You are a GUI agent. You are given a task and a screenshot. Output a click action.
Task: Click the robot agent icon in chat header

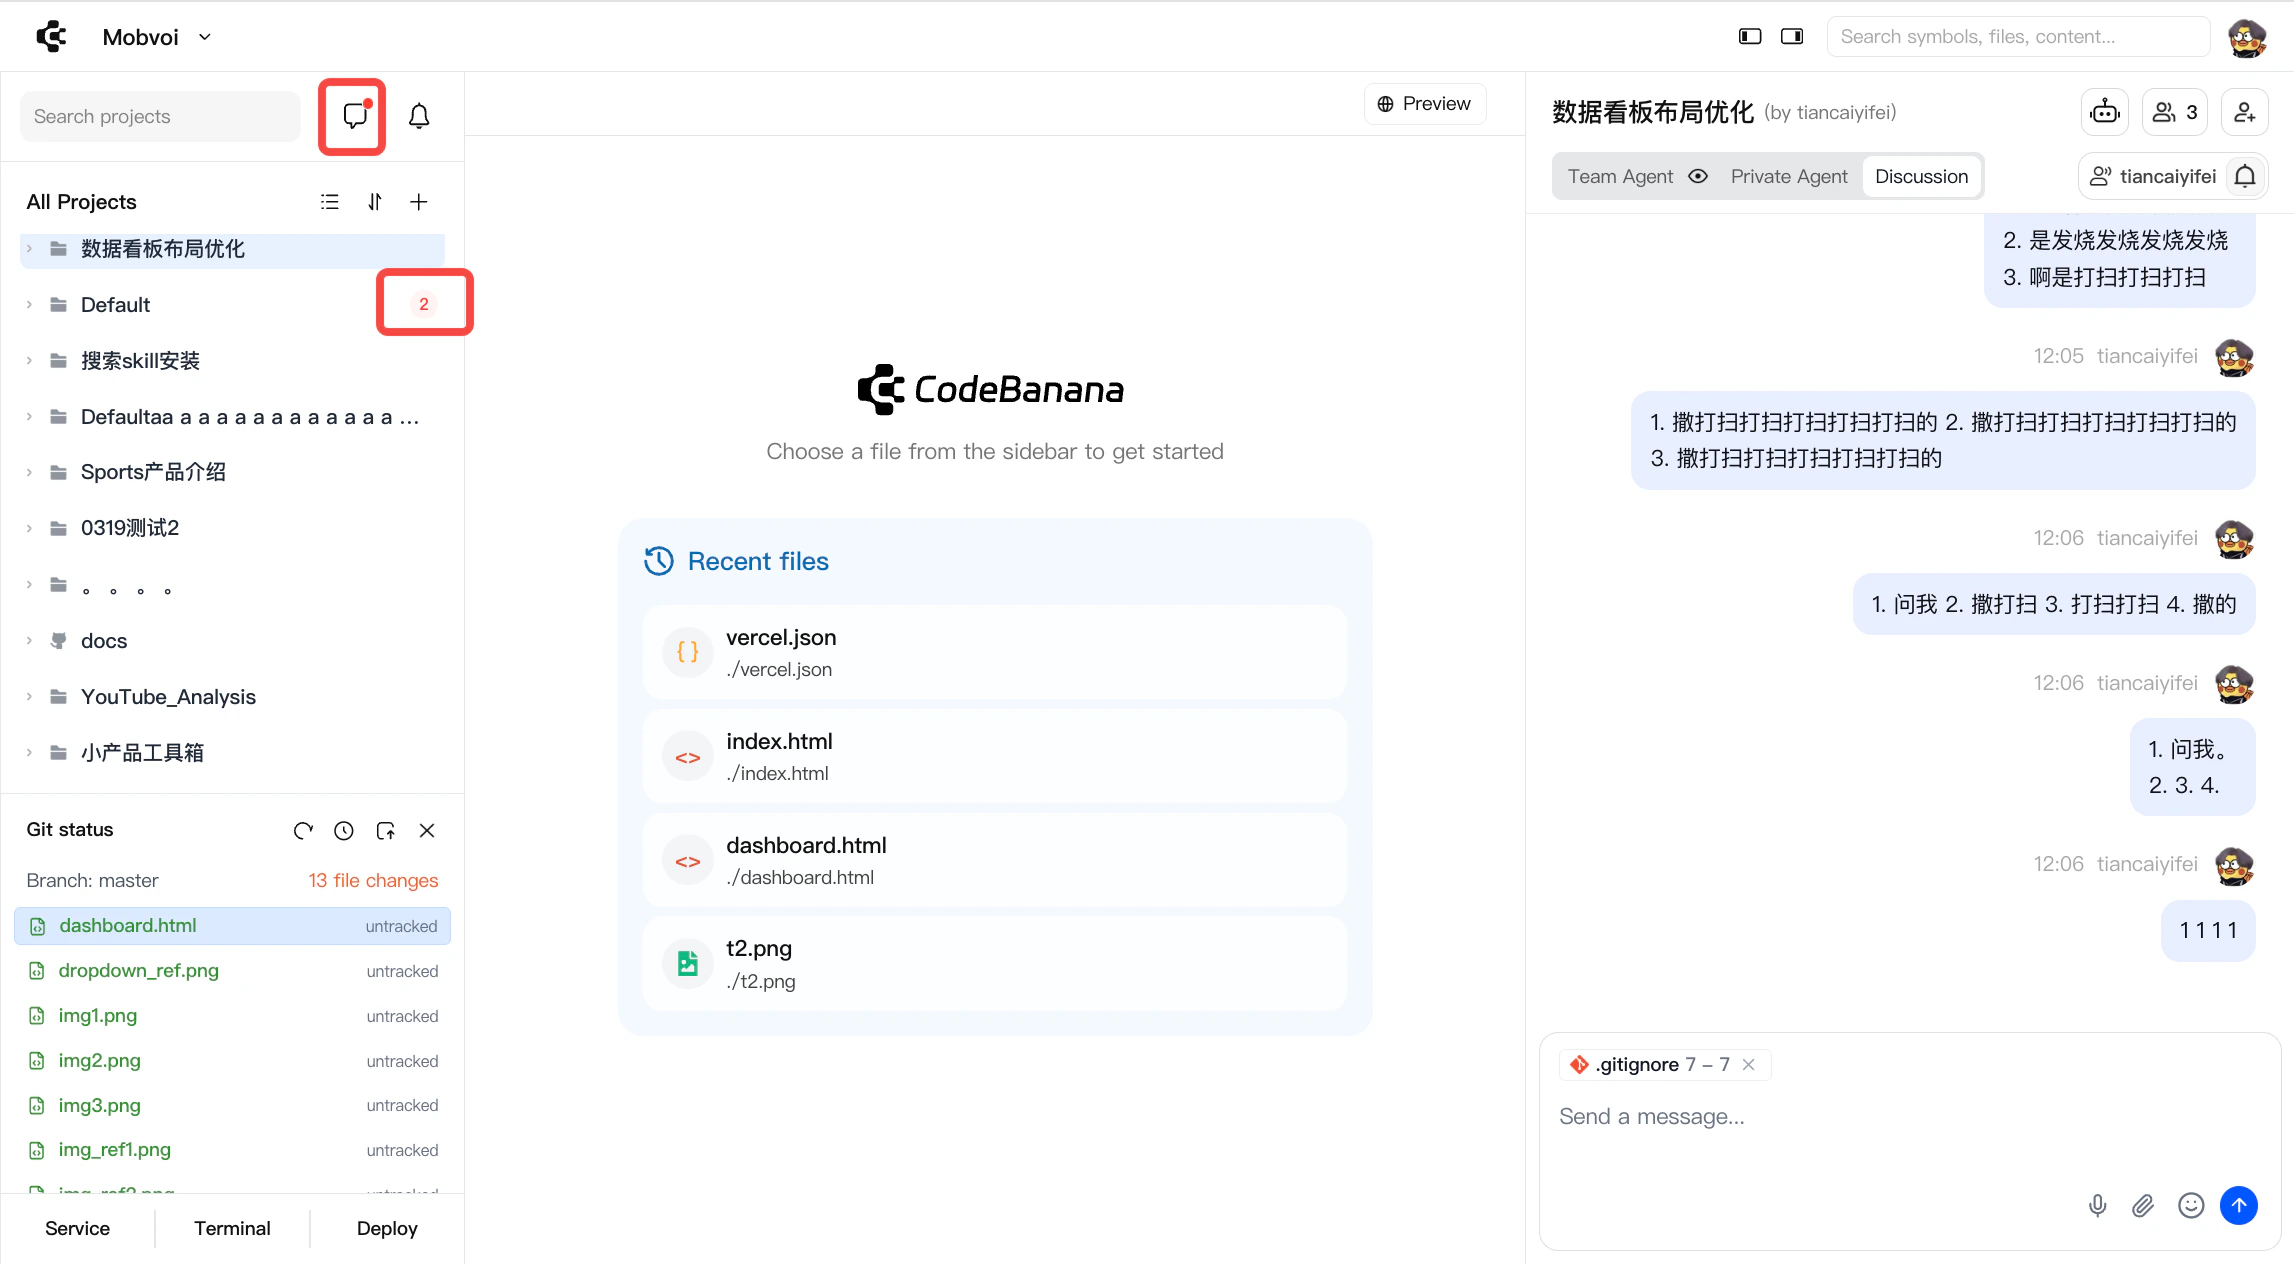[2104, 112]
